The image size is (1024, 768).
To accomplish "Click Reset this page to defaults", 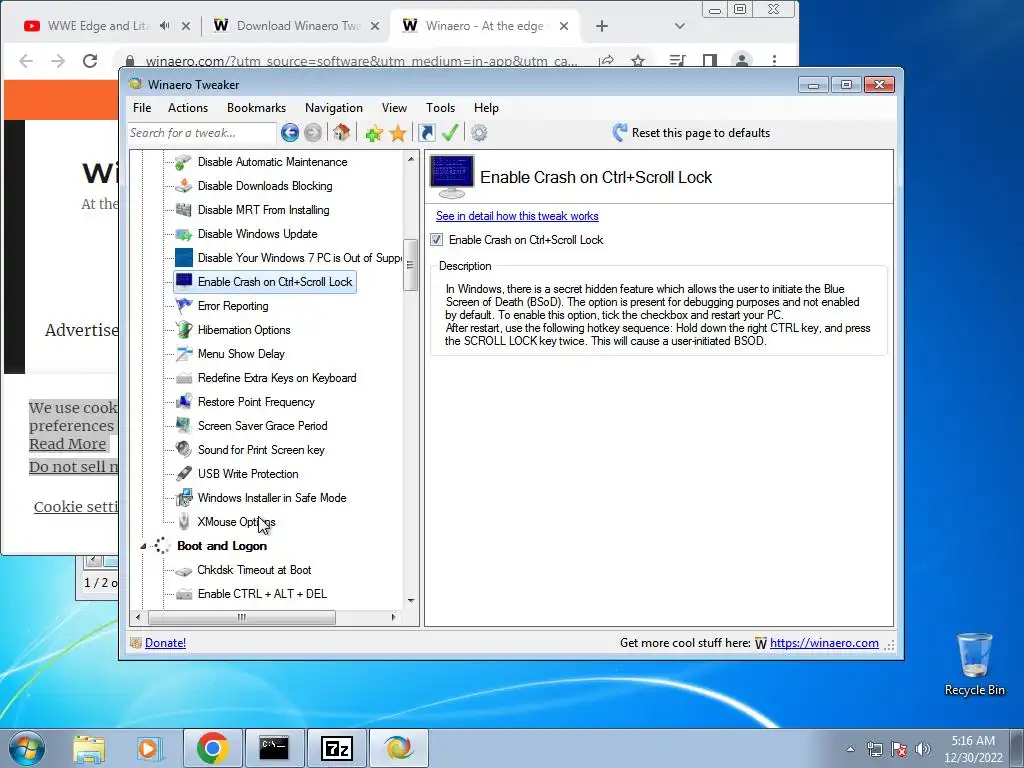I will (x=701, y=133).
